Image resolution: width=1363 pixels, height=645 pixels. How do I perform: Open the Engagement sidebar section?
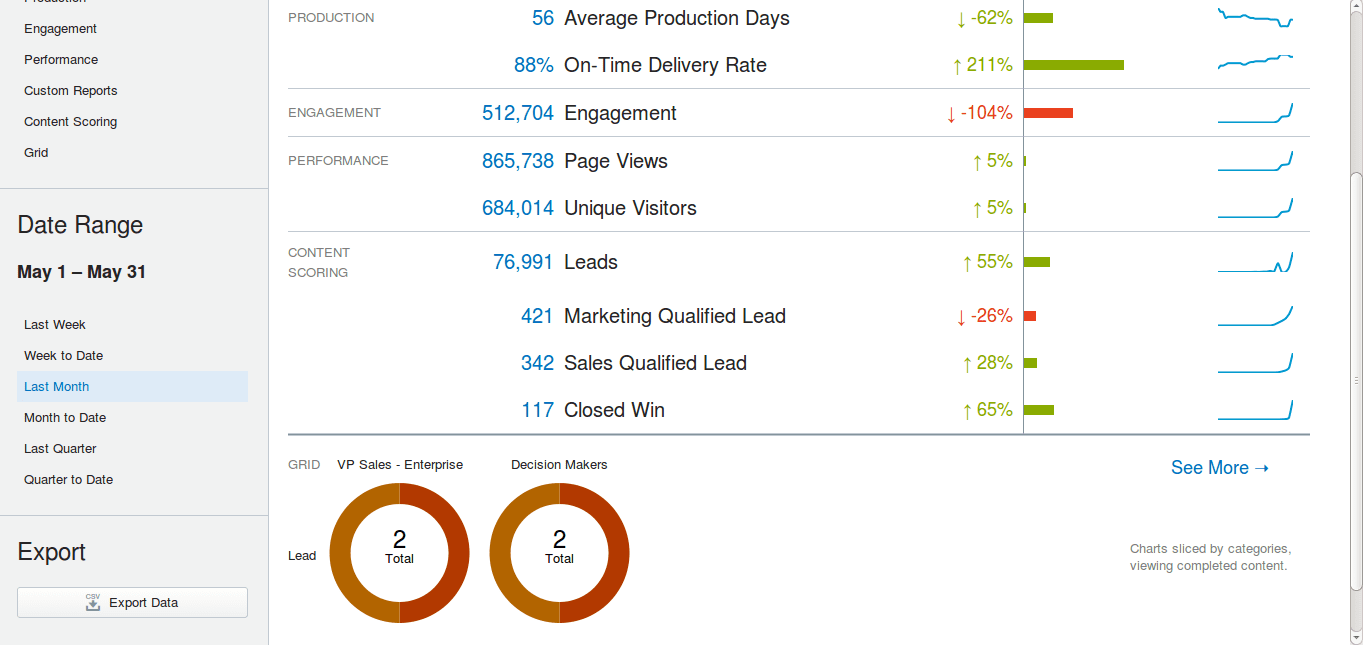pos(61,29)
